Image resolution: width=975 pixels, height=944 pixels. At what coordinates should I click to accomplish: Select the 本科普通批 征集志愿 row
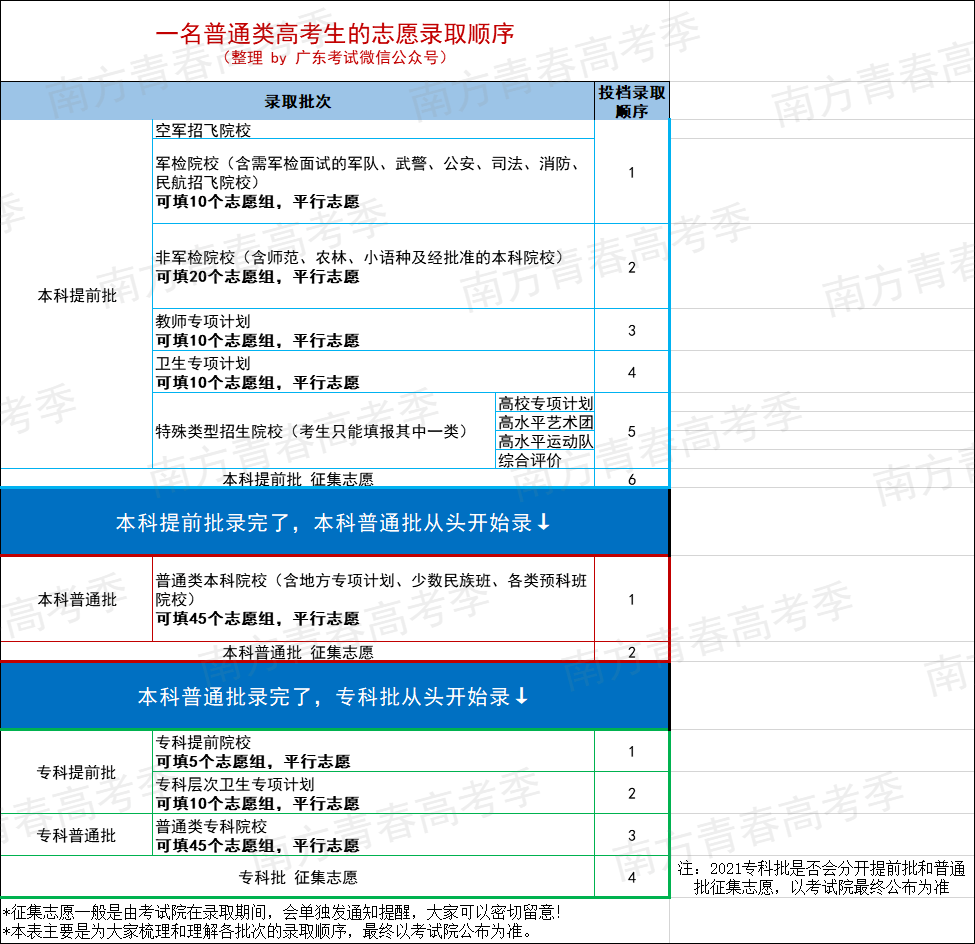(297, 651)
